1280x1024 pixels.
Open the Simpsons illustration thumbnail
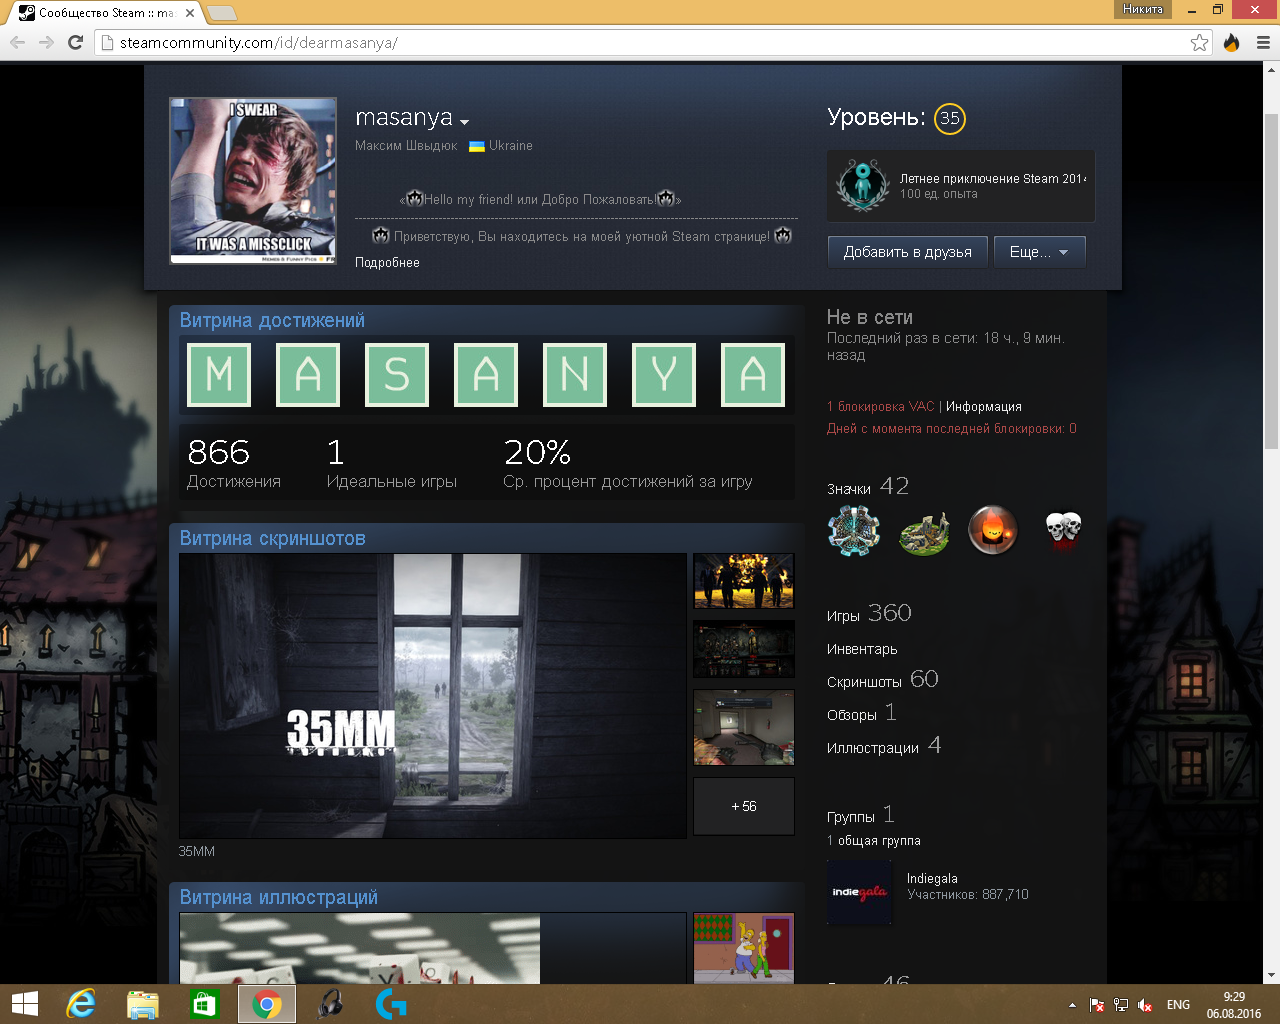coord(744,947)
